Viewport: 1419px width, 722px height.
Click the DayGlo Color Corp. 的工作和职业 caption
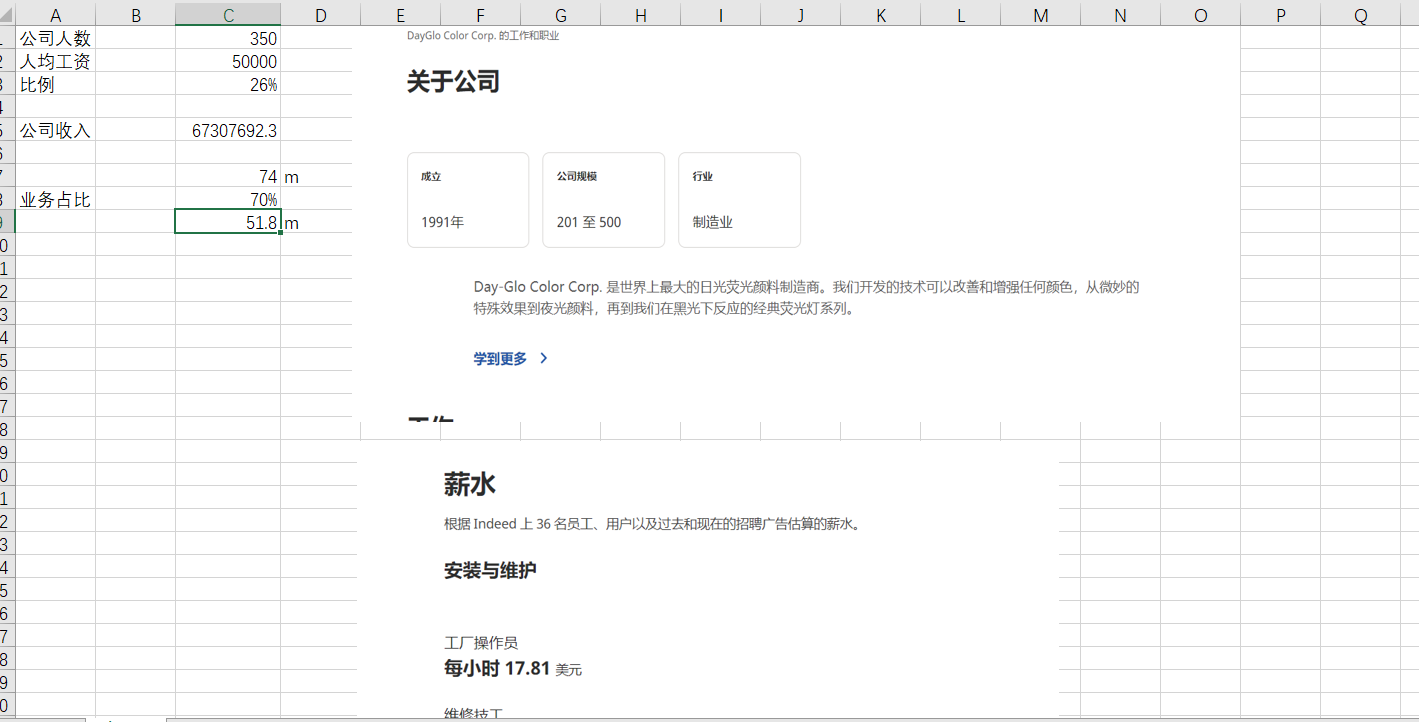[483, 36]
